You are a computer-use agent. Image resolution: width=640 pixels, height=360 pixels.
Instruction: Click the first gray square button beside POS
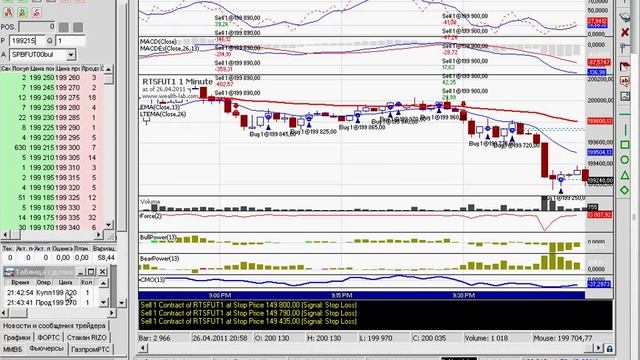(64, 27)
